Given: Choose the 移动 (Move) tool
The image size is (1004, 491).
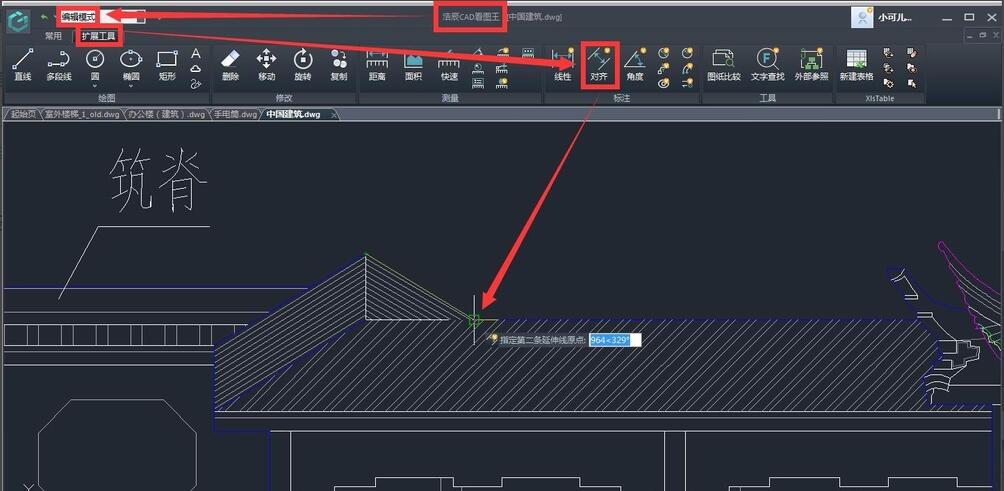Looking at the screenshot, I should pos(266,64).
